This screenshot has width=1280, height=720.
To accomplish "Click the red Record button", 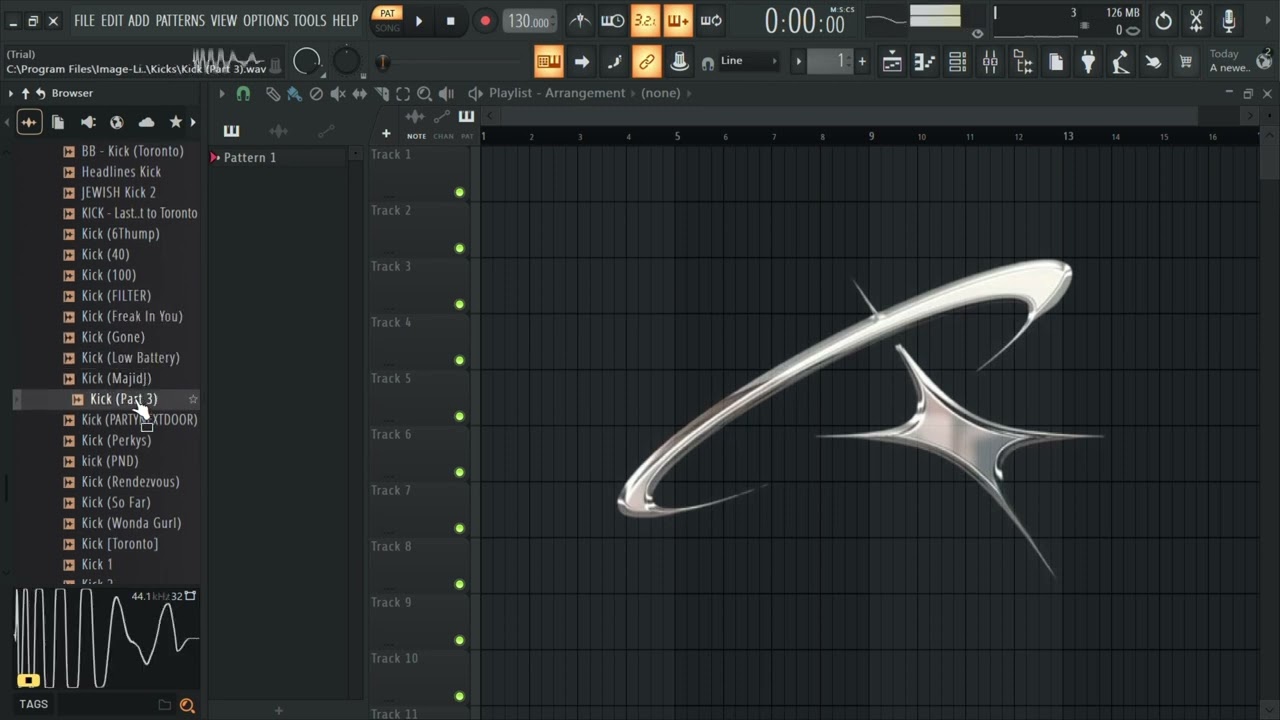I will [x=485, y=21].
